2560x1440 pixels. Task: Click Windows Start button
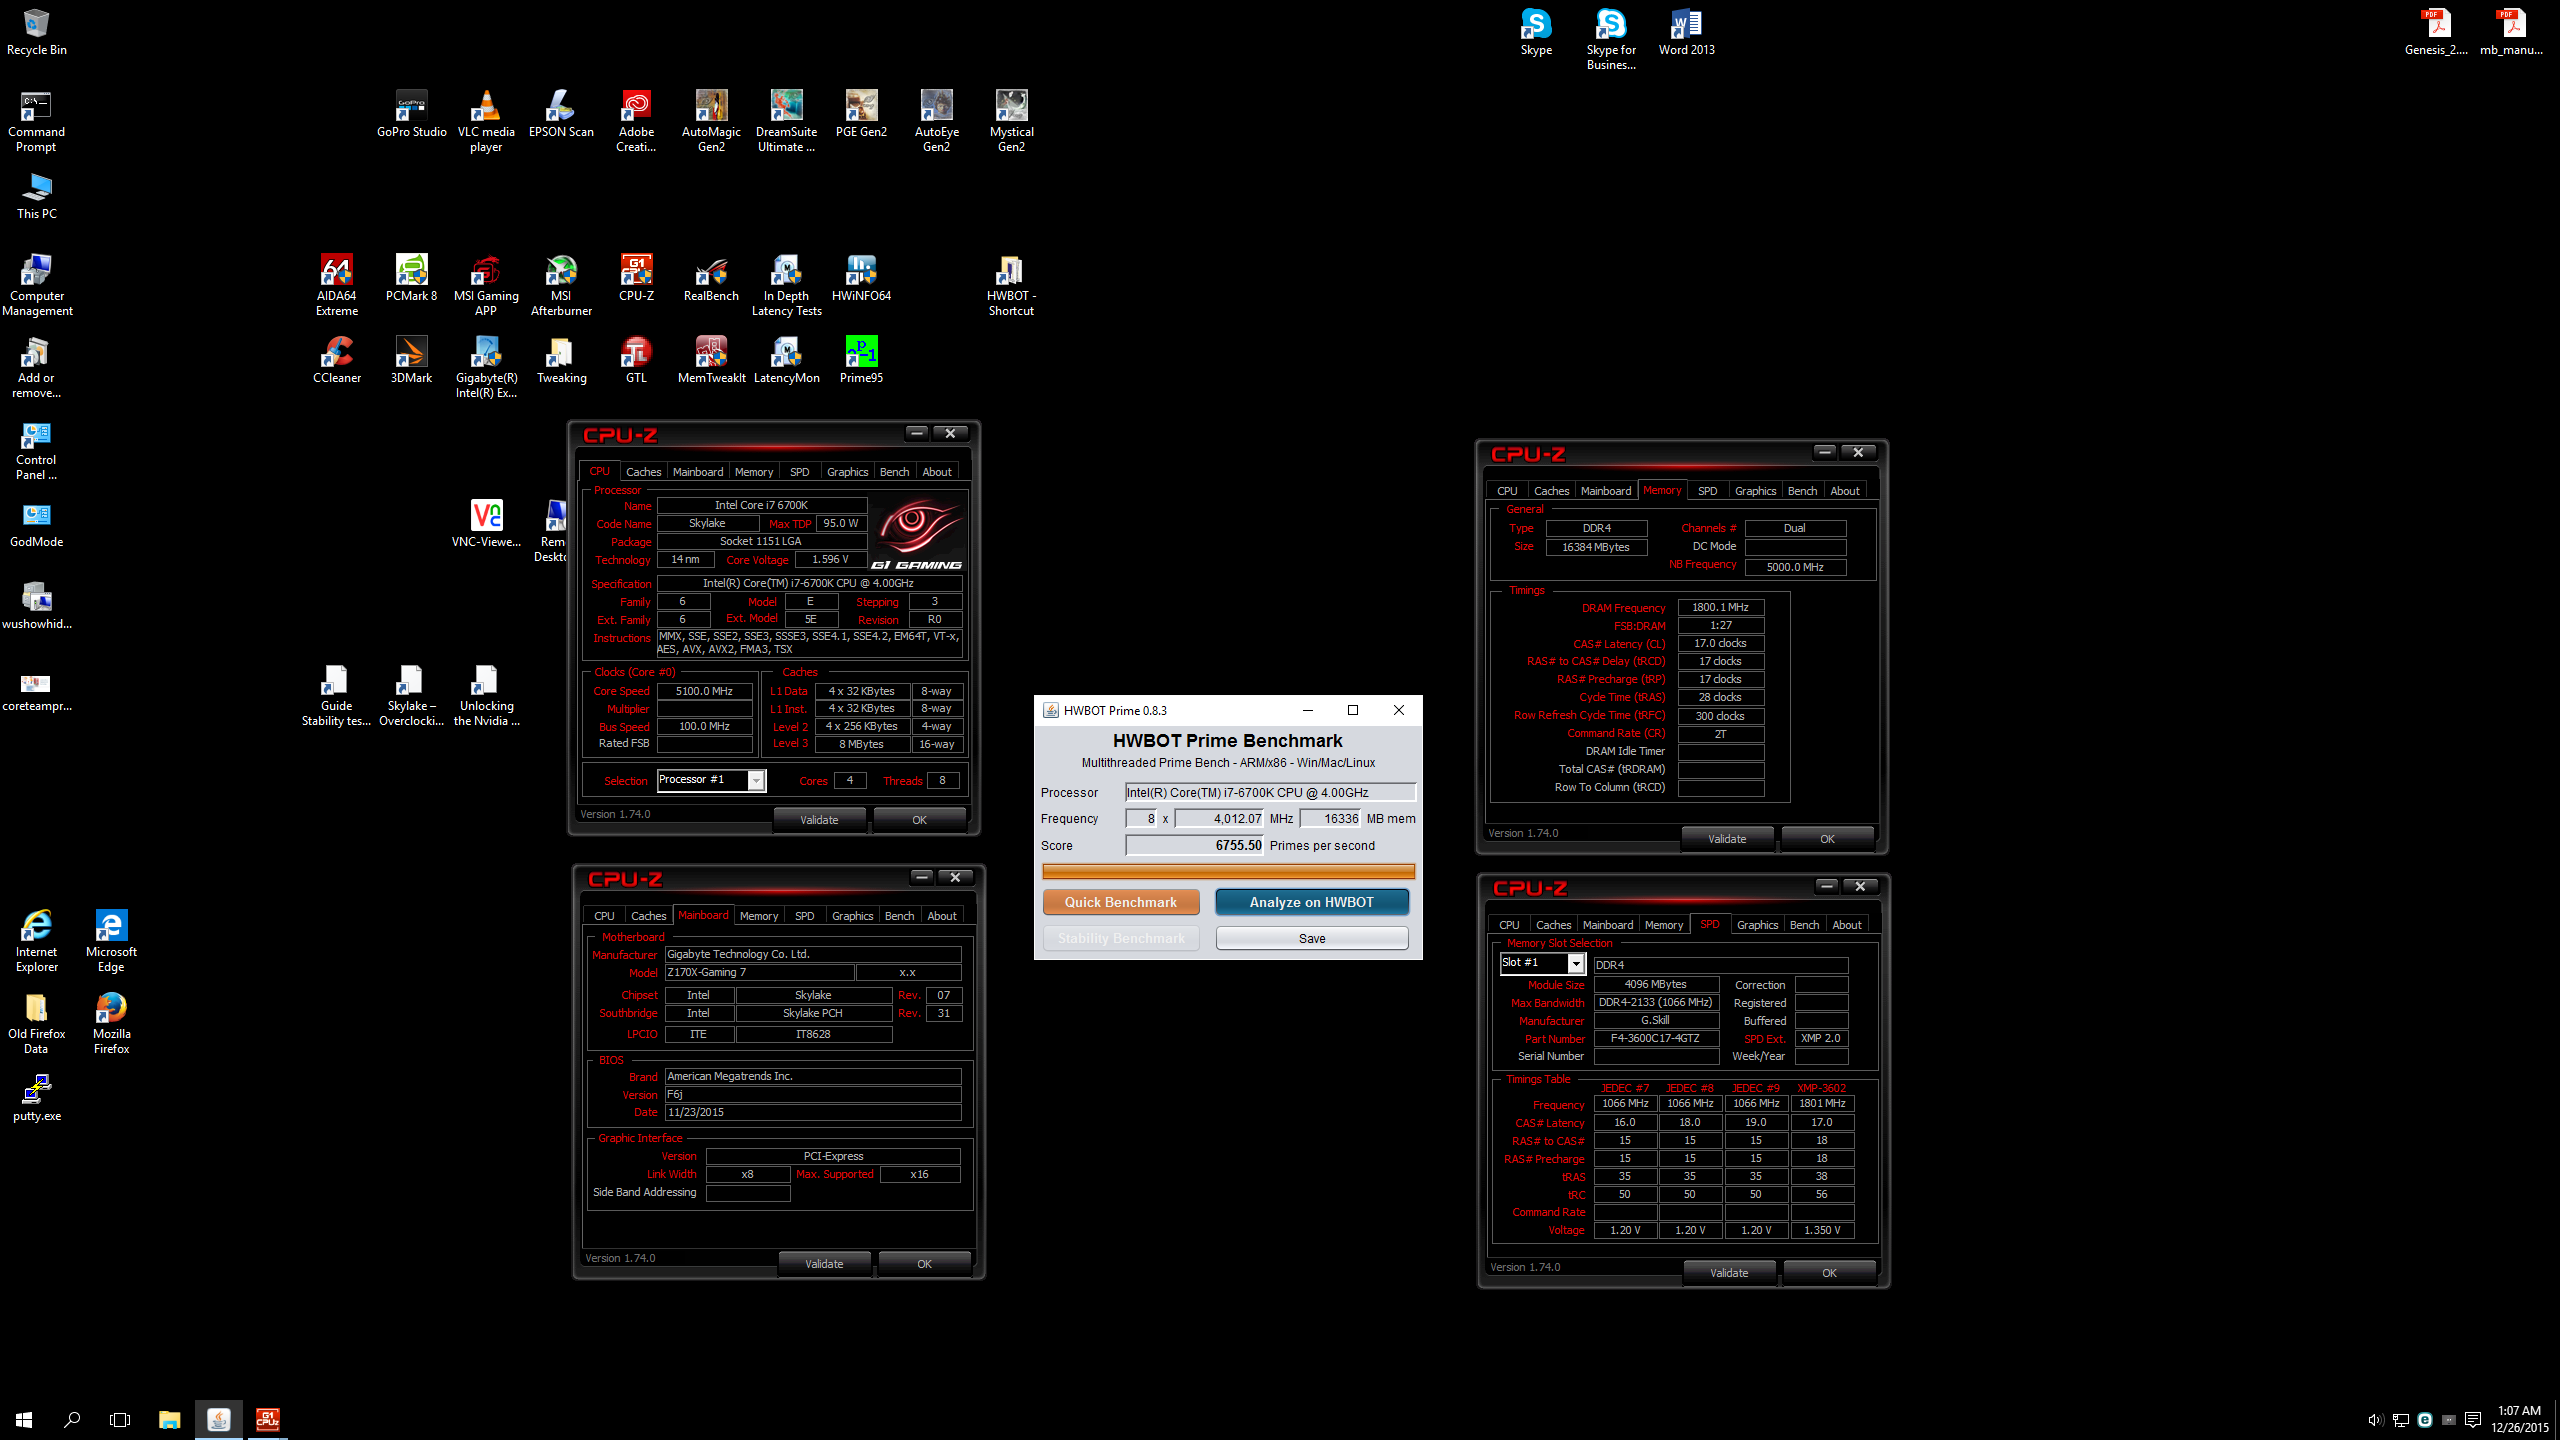pos(24,1419)
